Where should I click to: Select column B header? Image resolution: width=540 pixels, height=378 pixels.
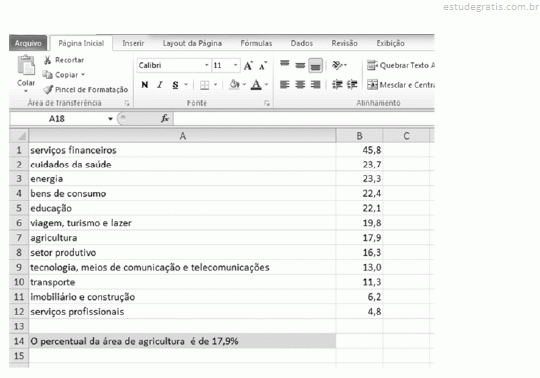tap(359, 136)
